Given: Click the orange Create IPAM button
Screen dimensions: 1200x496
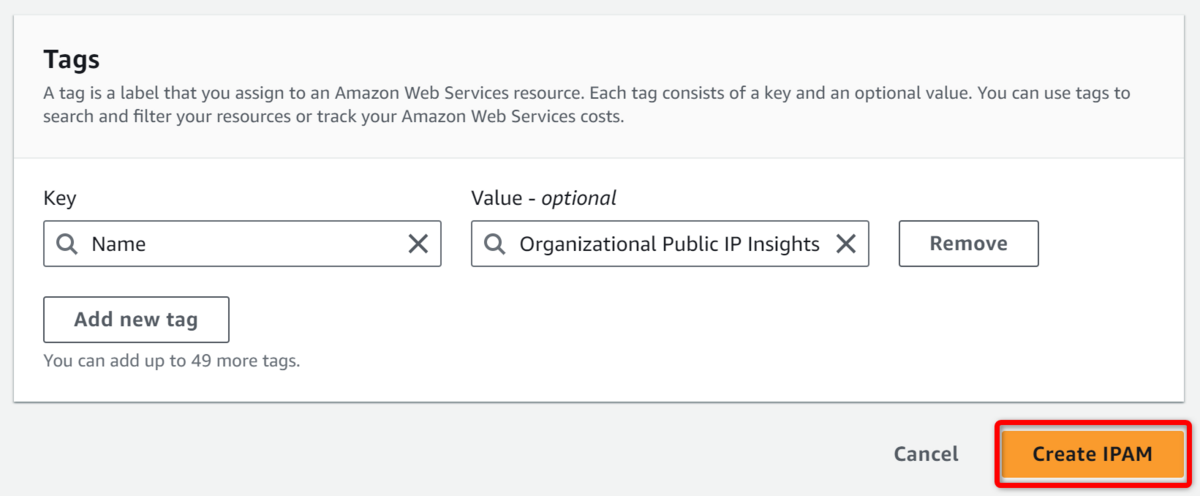Looking at the screenshot, I should pos(1092,454).
